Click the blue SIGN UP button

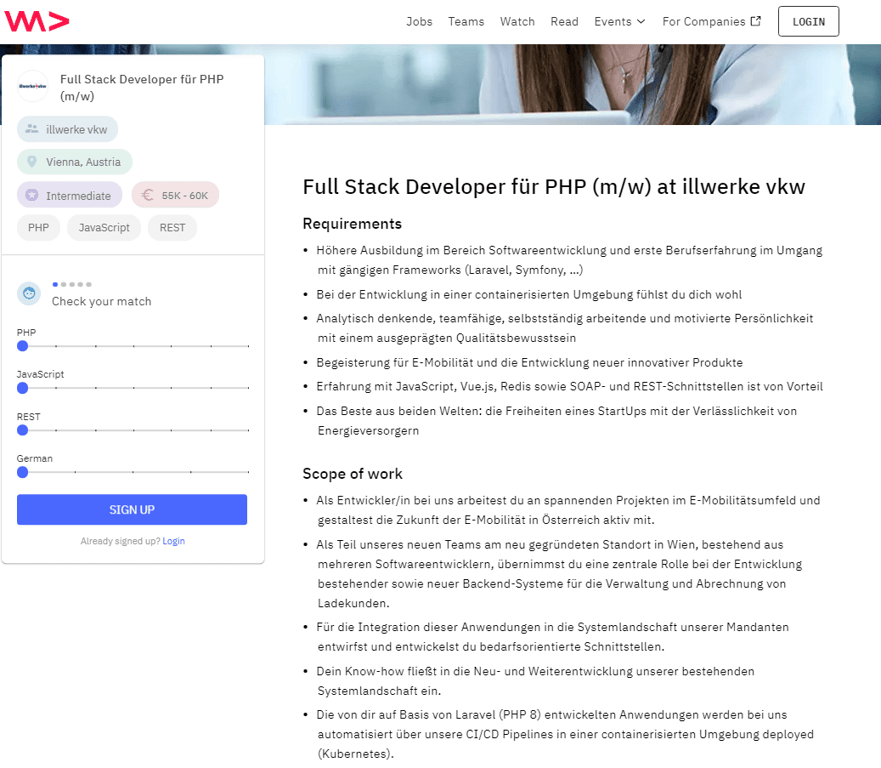coord(132,510)
